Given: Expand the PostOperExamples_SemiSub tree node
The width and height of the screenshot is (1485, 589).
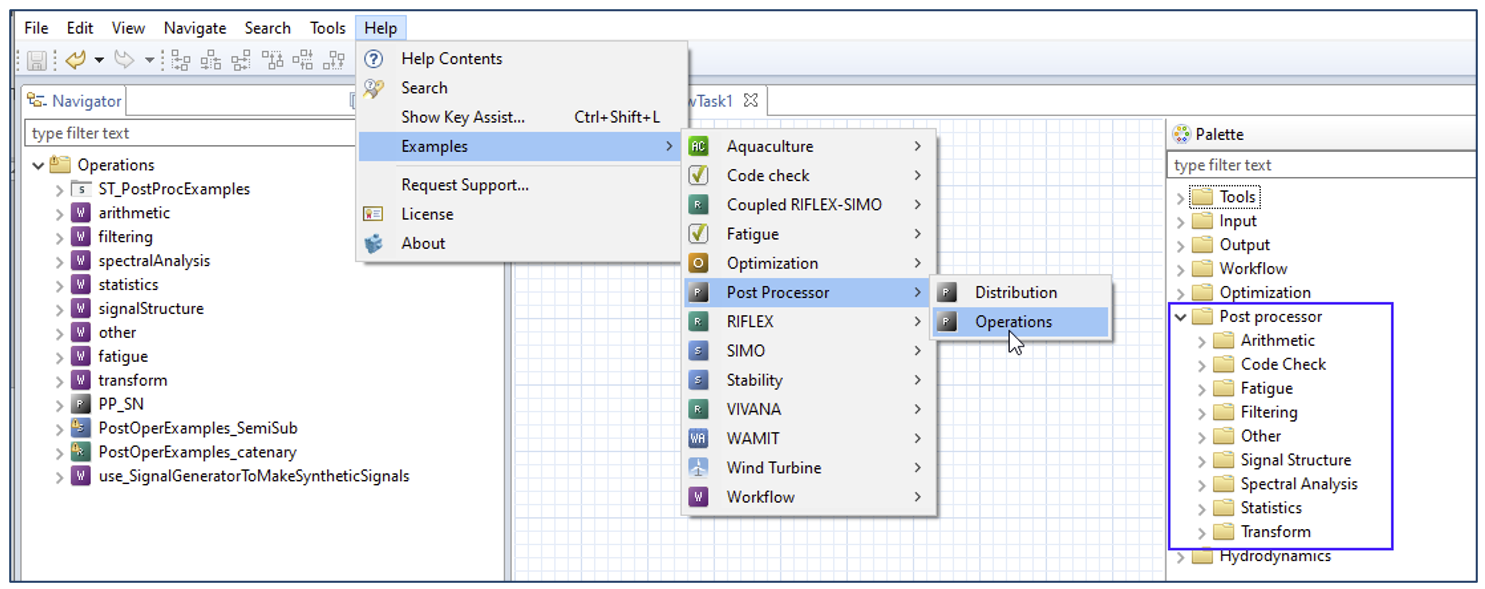Looking at the screenshot, I should (x=59, y=429).
